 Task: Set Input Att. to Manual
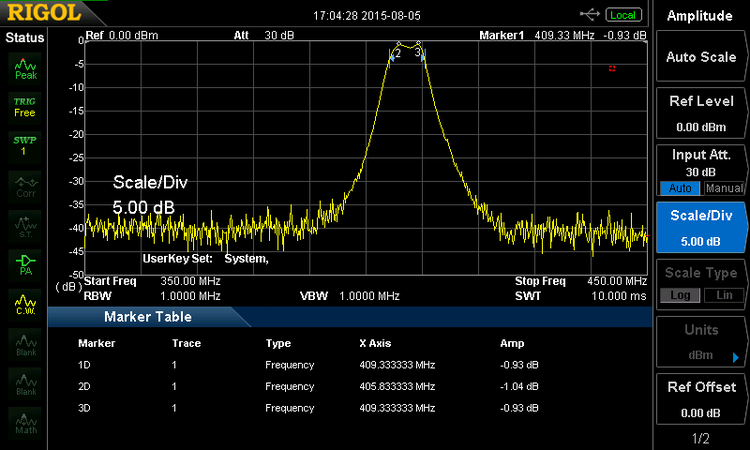tap(725, 188)
